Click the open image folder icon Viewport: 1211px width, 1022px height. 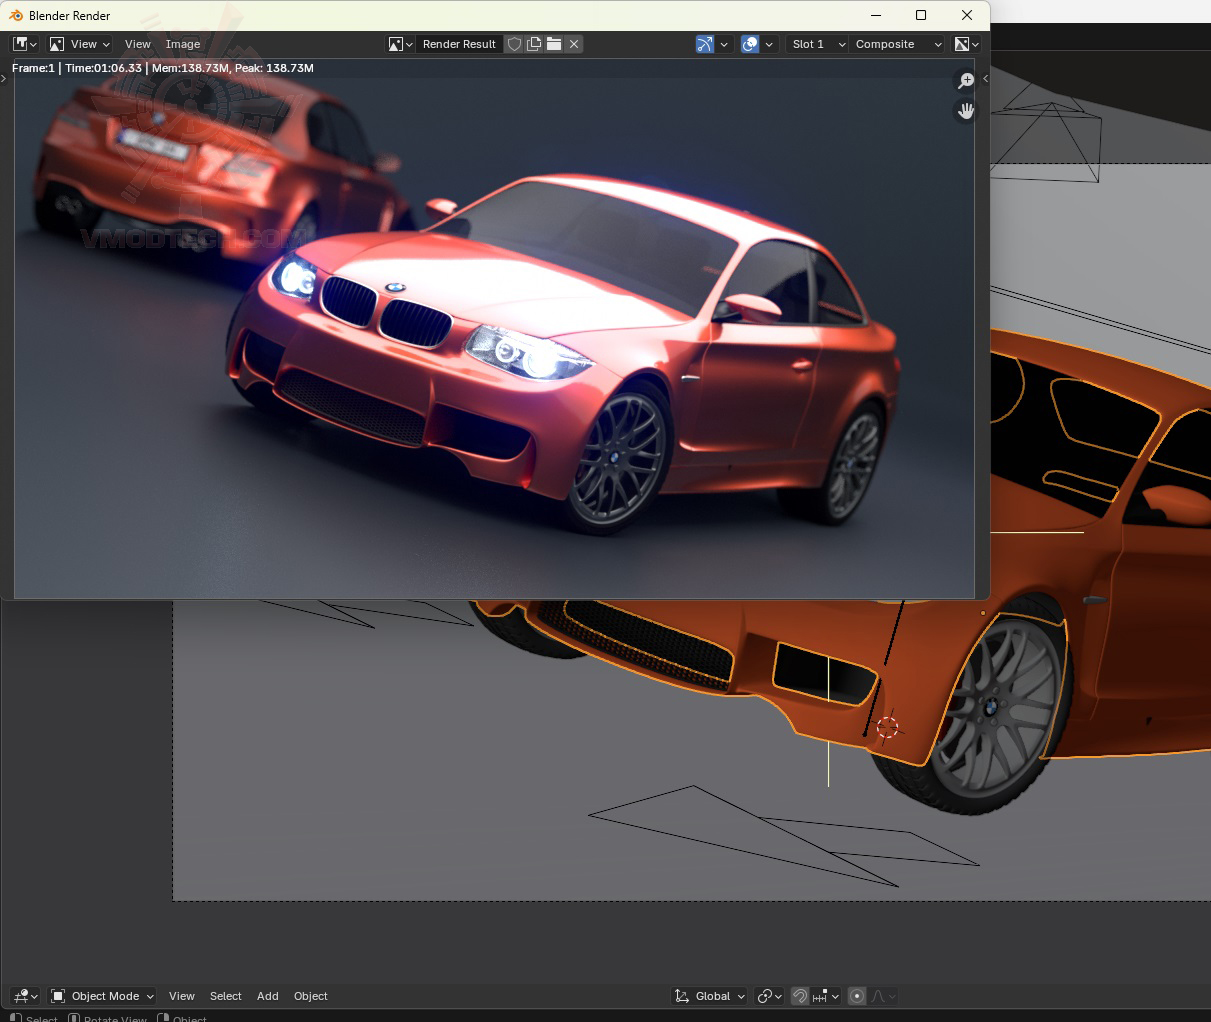(554, 44)
